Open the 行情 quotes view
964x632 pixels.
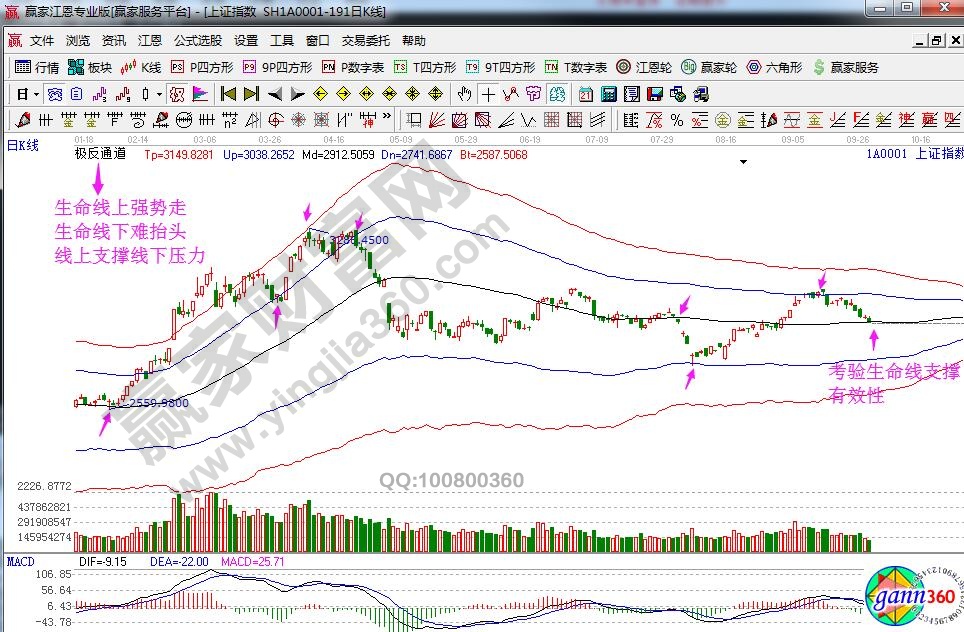tap(37, 68)
